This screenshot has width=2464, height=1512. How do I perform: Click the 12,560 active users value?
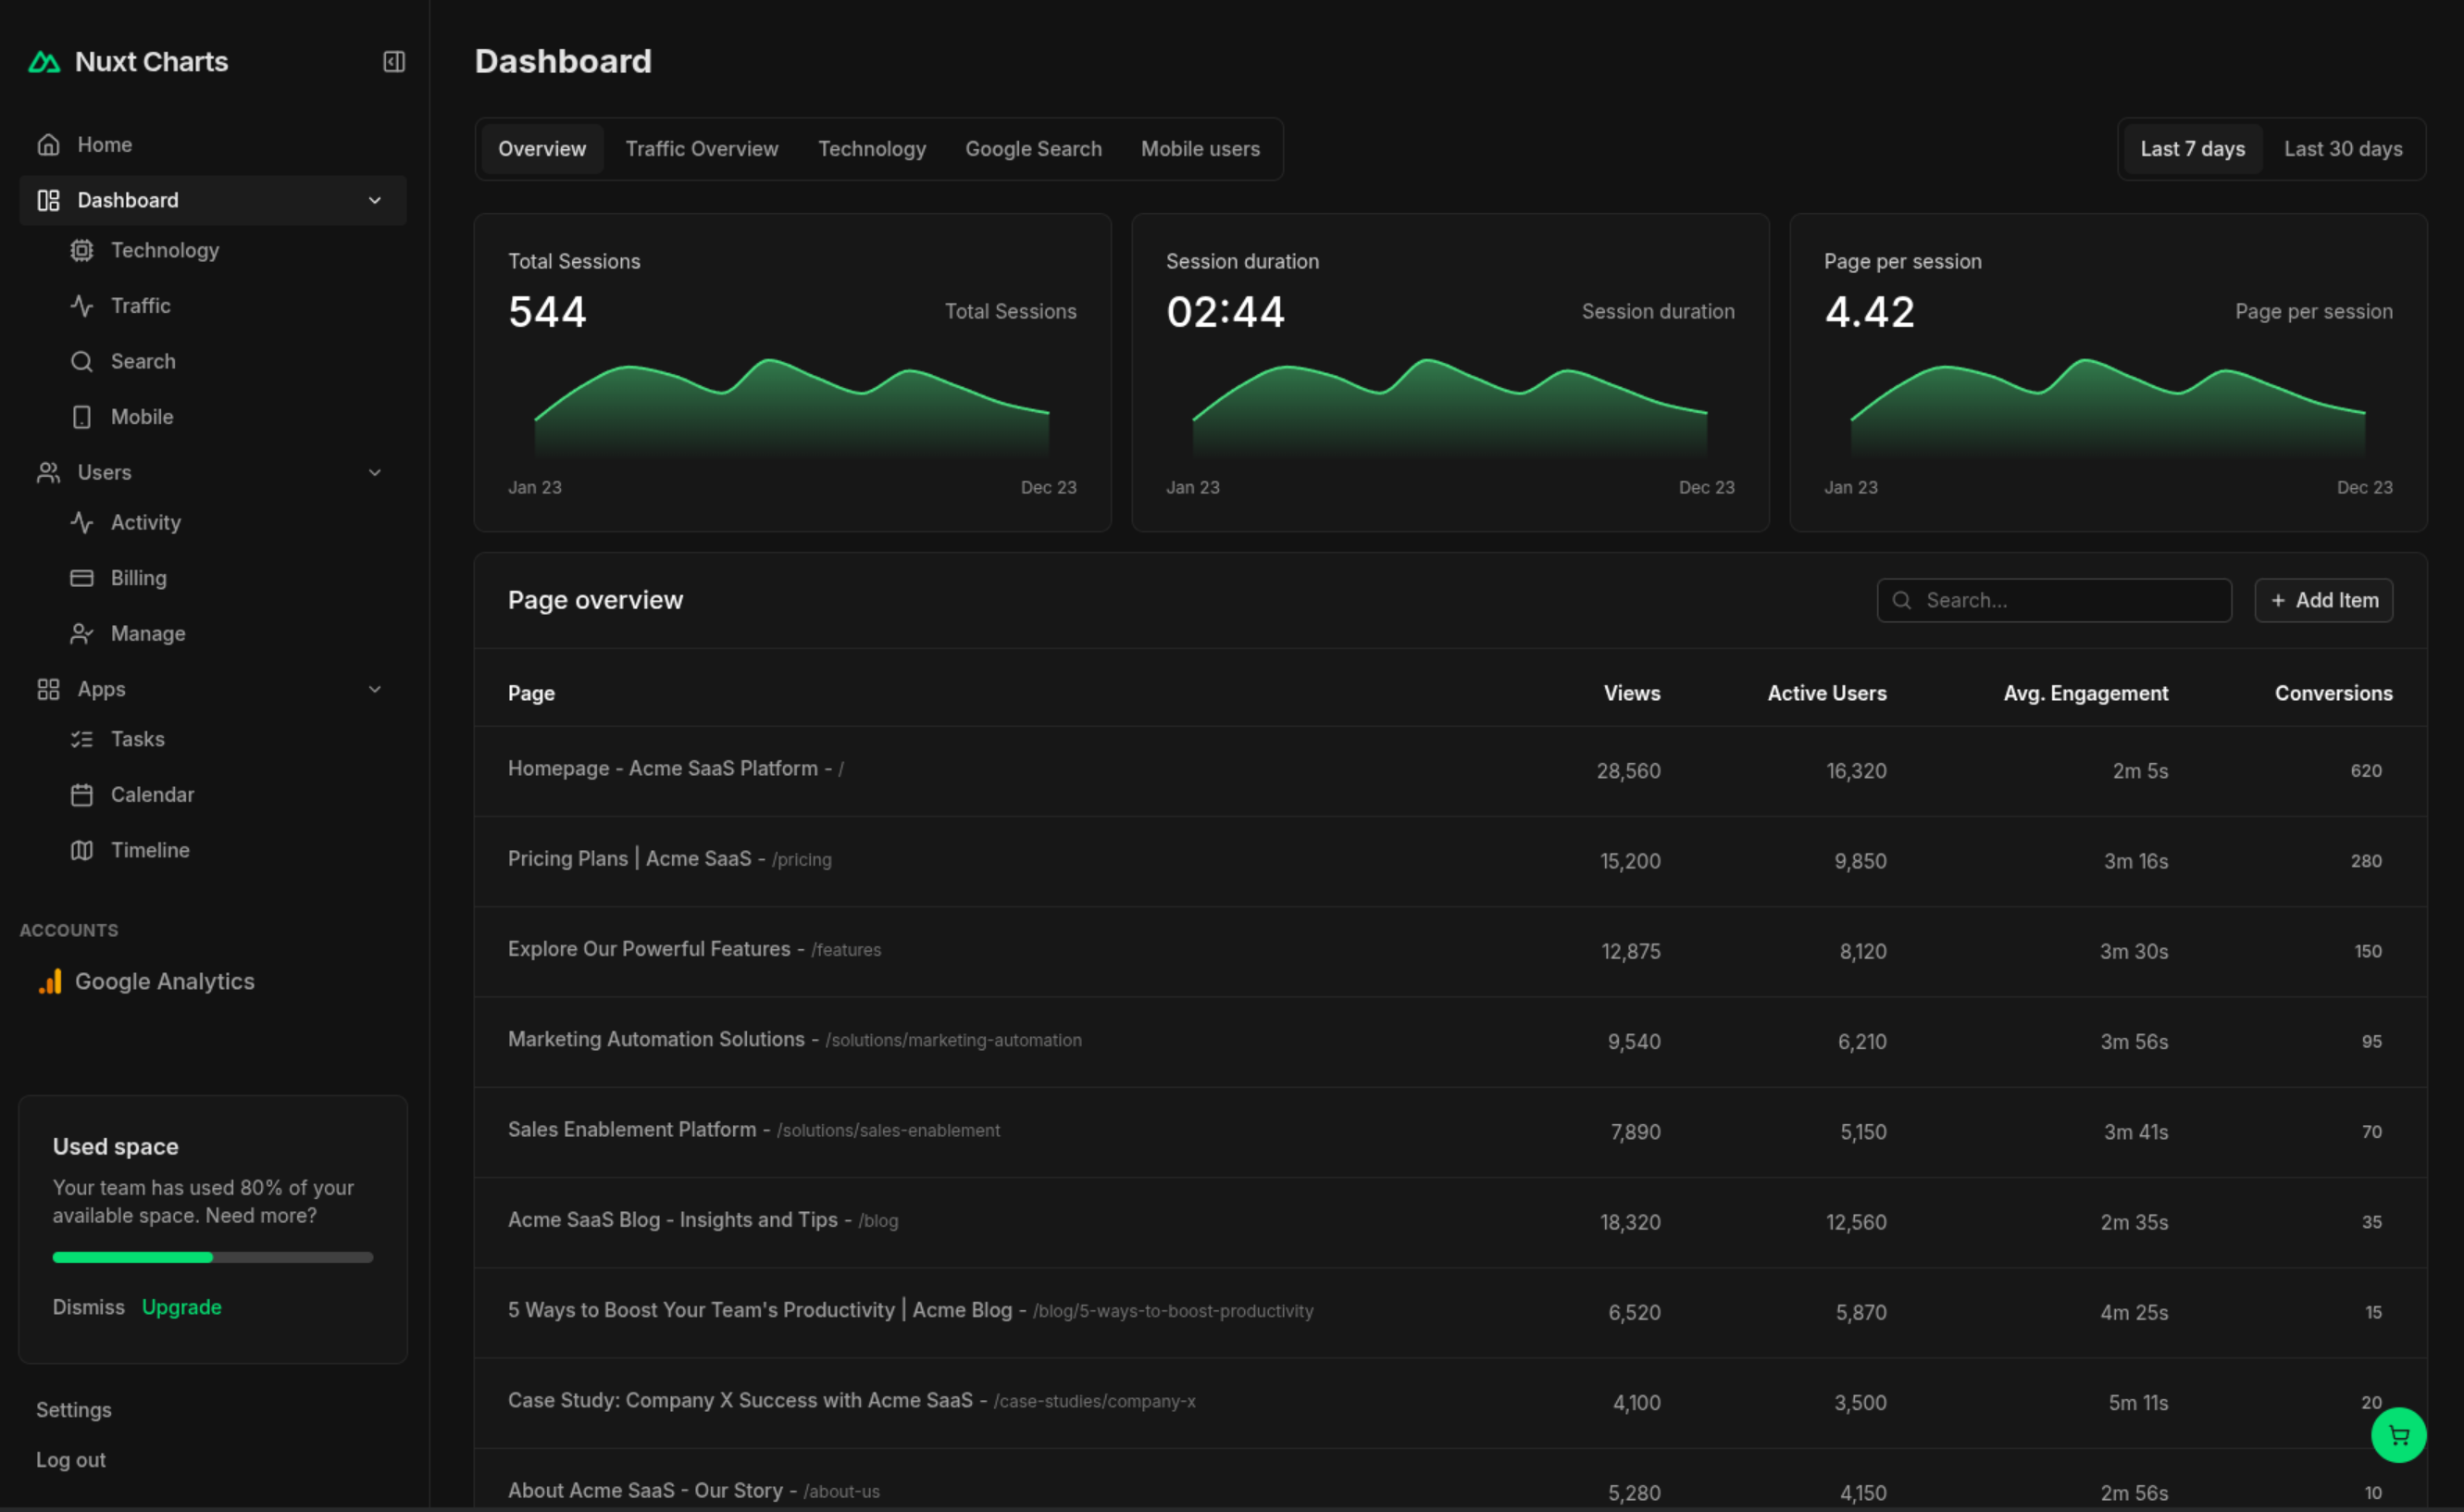(1856, 1222)
